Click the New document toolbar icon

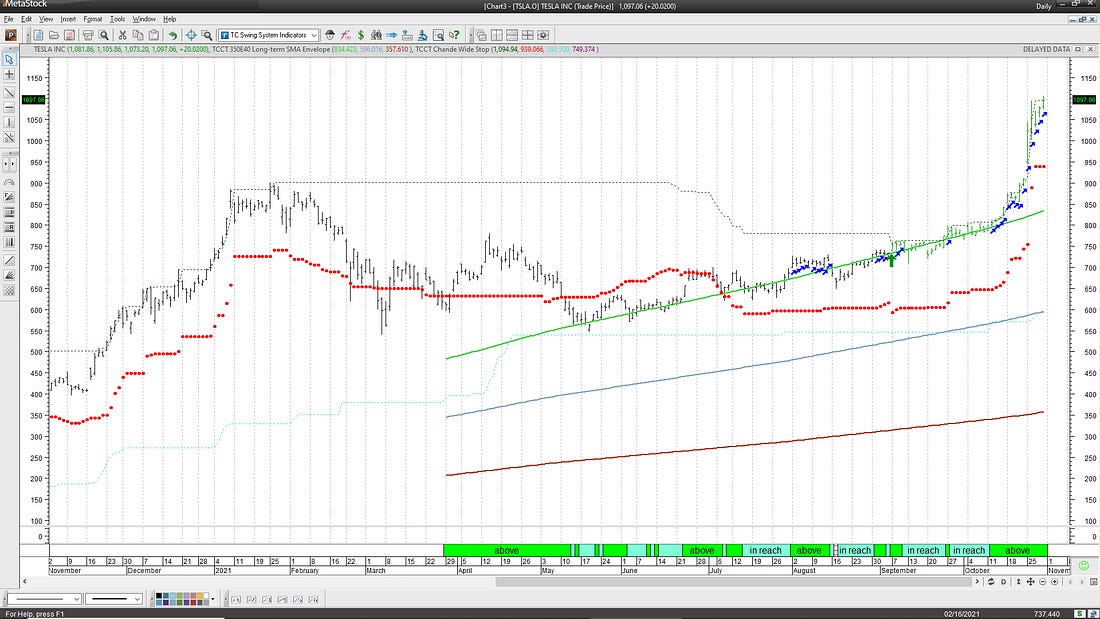click(38, 35)
